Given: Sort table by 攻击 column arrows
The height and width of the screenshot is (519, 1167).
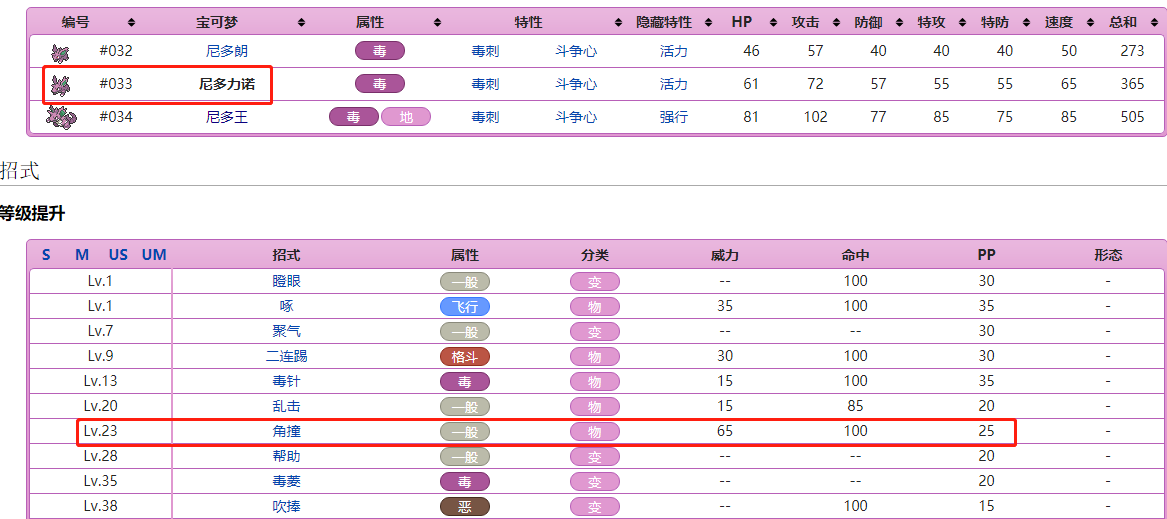Looking at the screenshot, I should coord(837,23).
